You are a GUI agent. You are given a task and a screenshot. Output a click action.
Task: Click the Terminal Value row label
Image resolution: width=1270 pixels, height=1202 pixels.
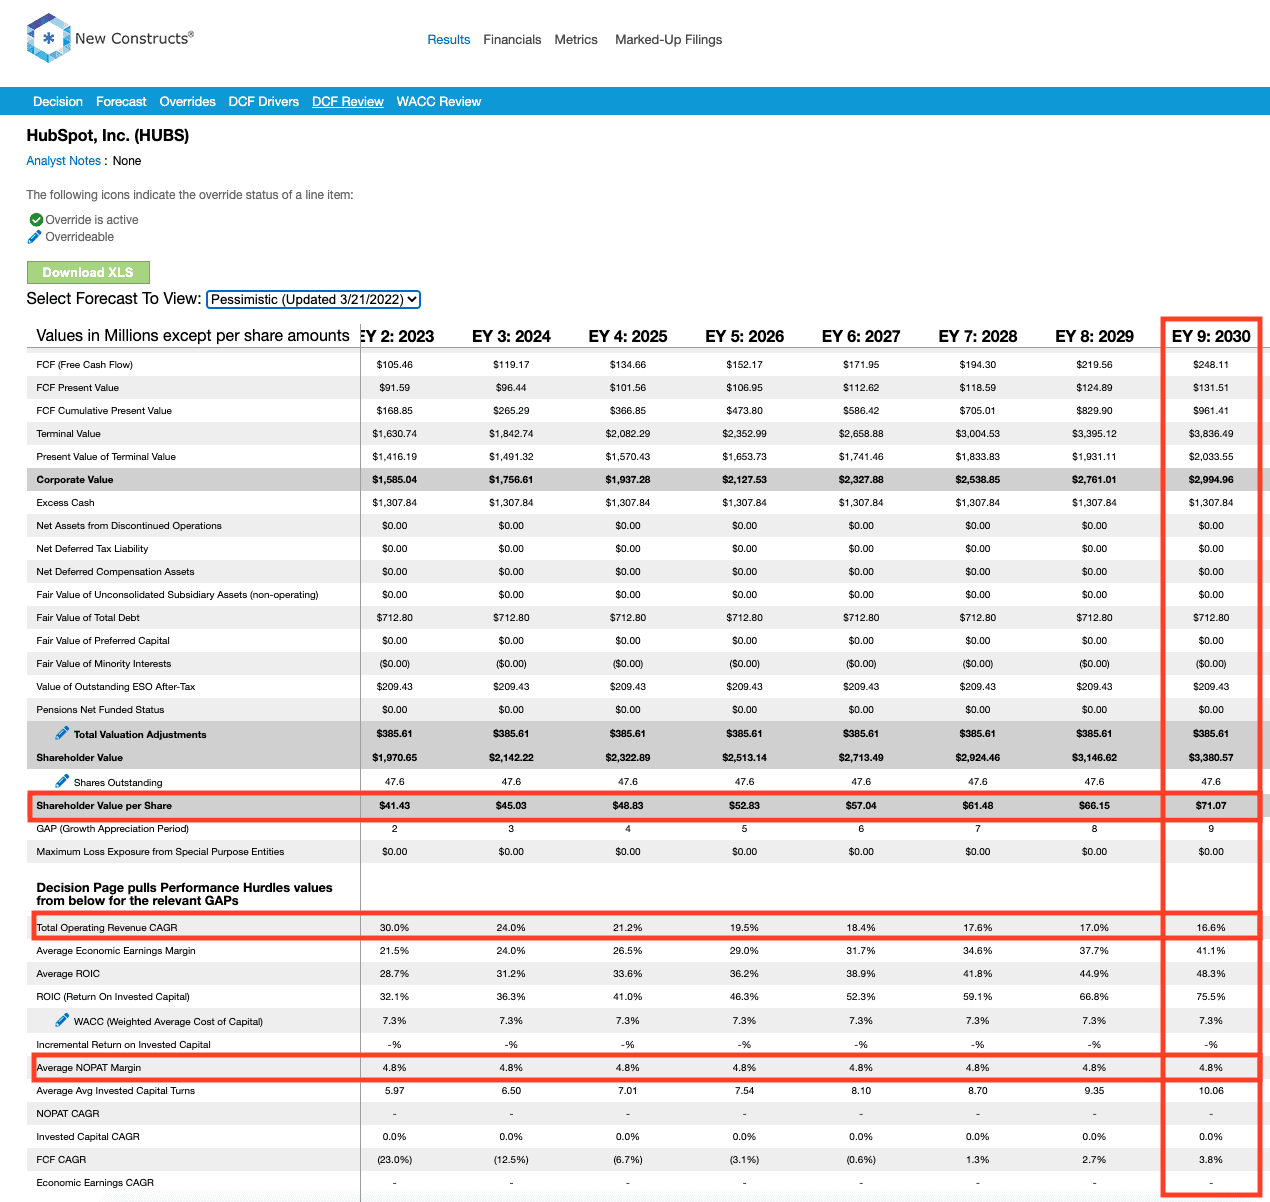[x=69, y=434]
